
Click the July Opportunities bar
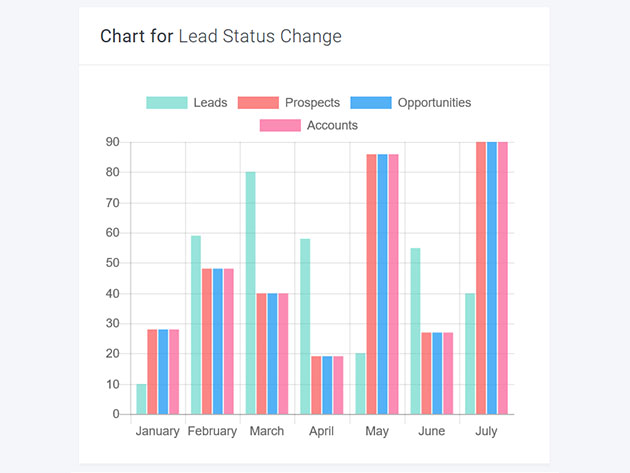[492, 278]
